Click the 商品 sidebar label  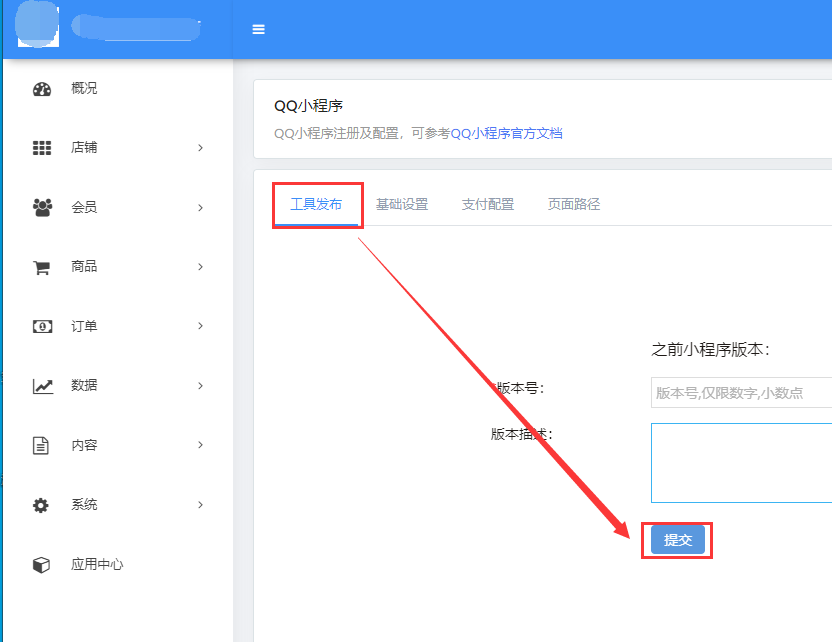pyautogui.click(x=84, y=266)
